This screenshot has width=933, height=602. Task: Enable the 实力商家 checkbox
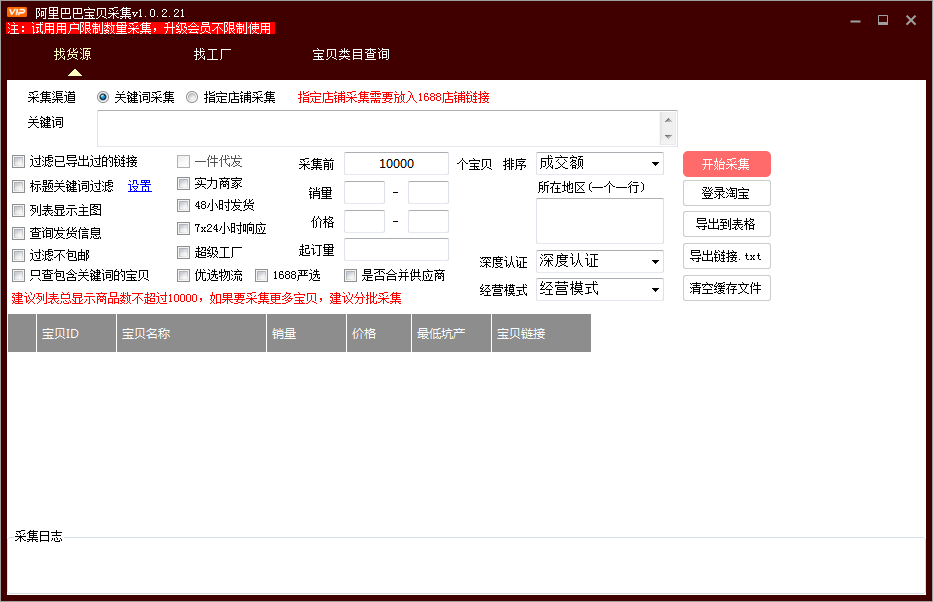tap(183, 183)
